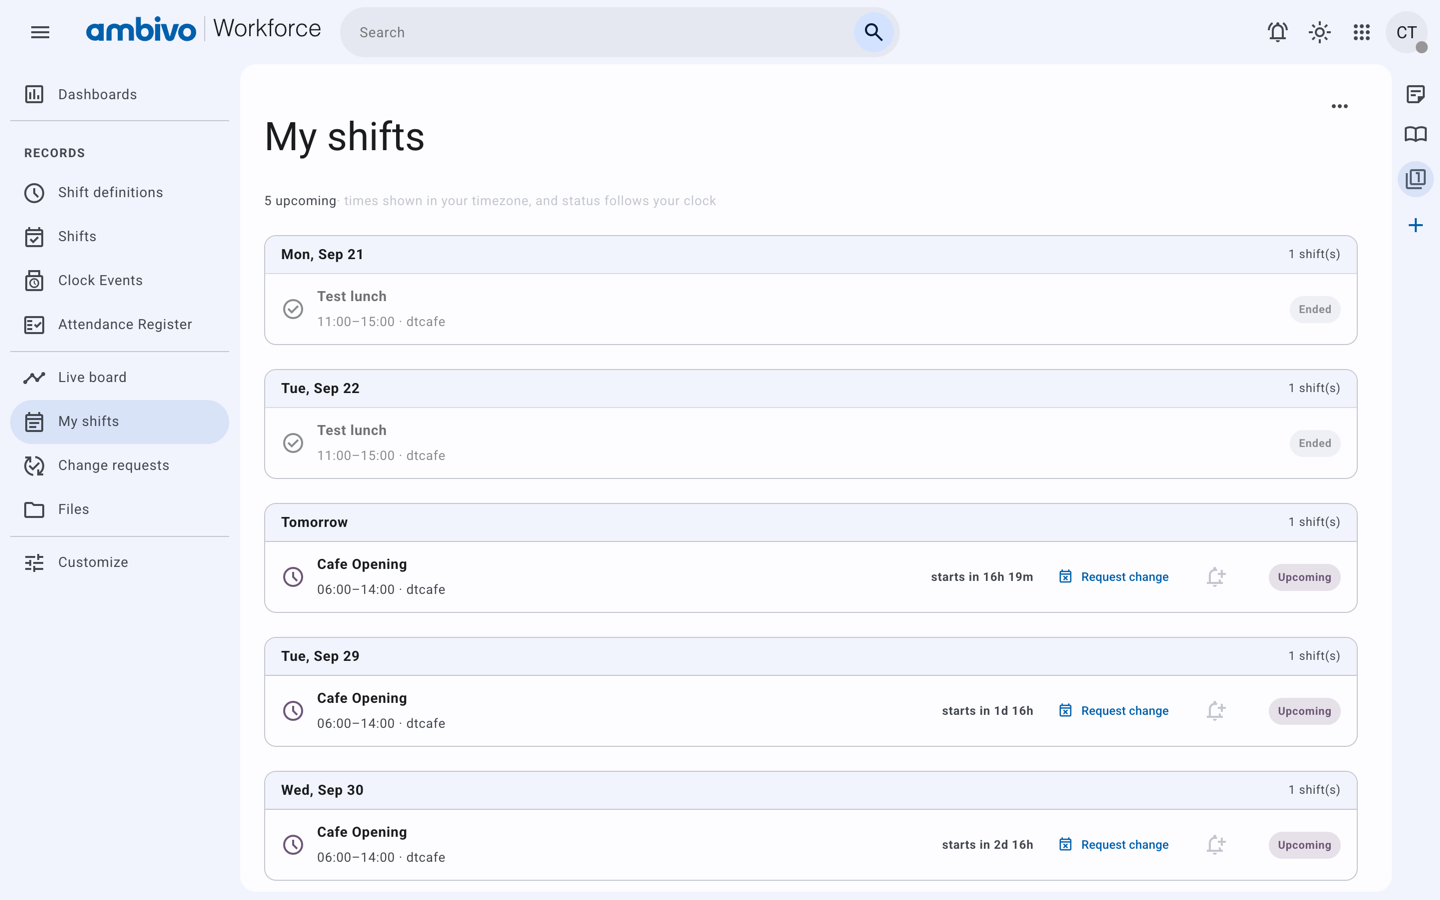The image size is (1440, 900).
Task: Click the clock icon on Tue, Sep 29 shift
Action: [x=293, y=711]
